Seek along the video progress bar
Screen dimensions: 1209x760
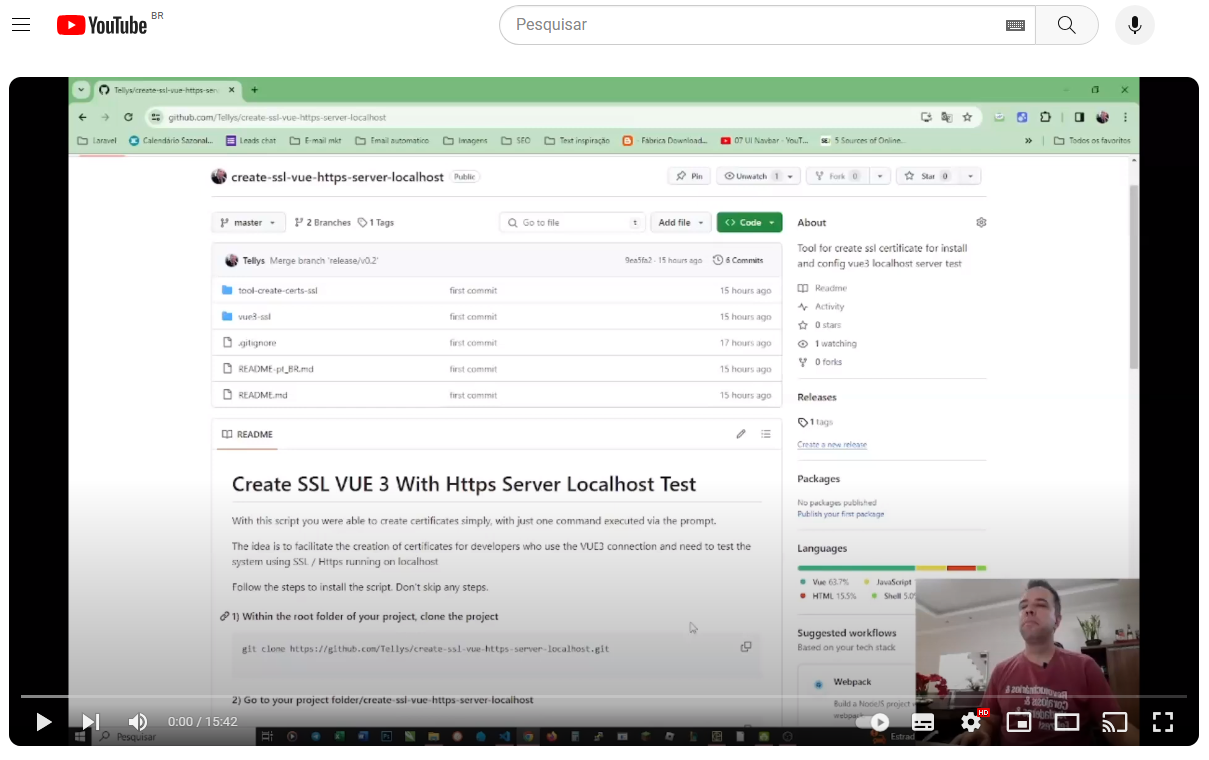604,696
